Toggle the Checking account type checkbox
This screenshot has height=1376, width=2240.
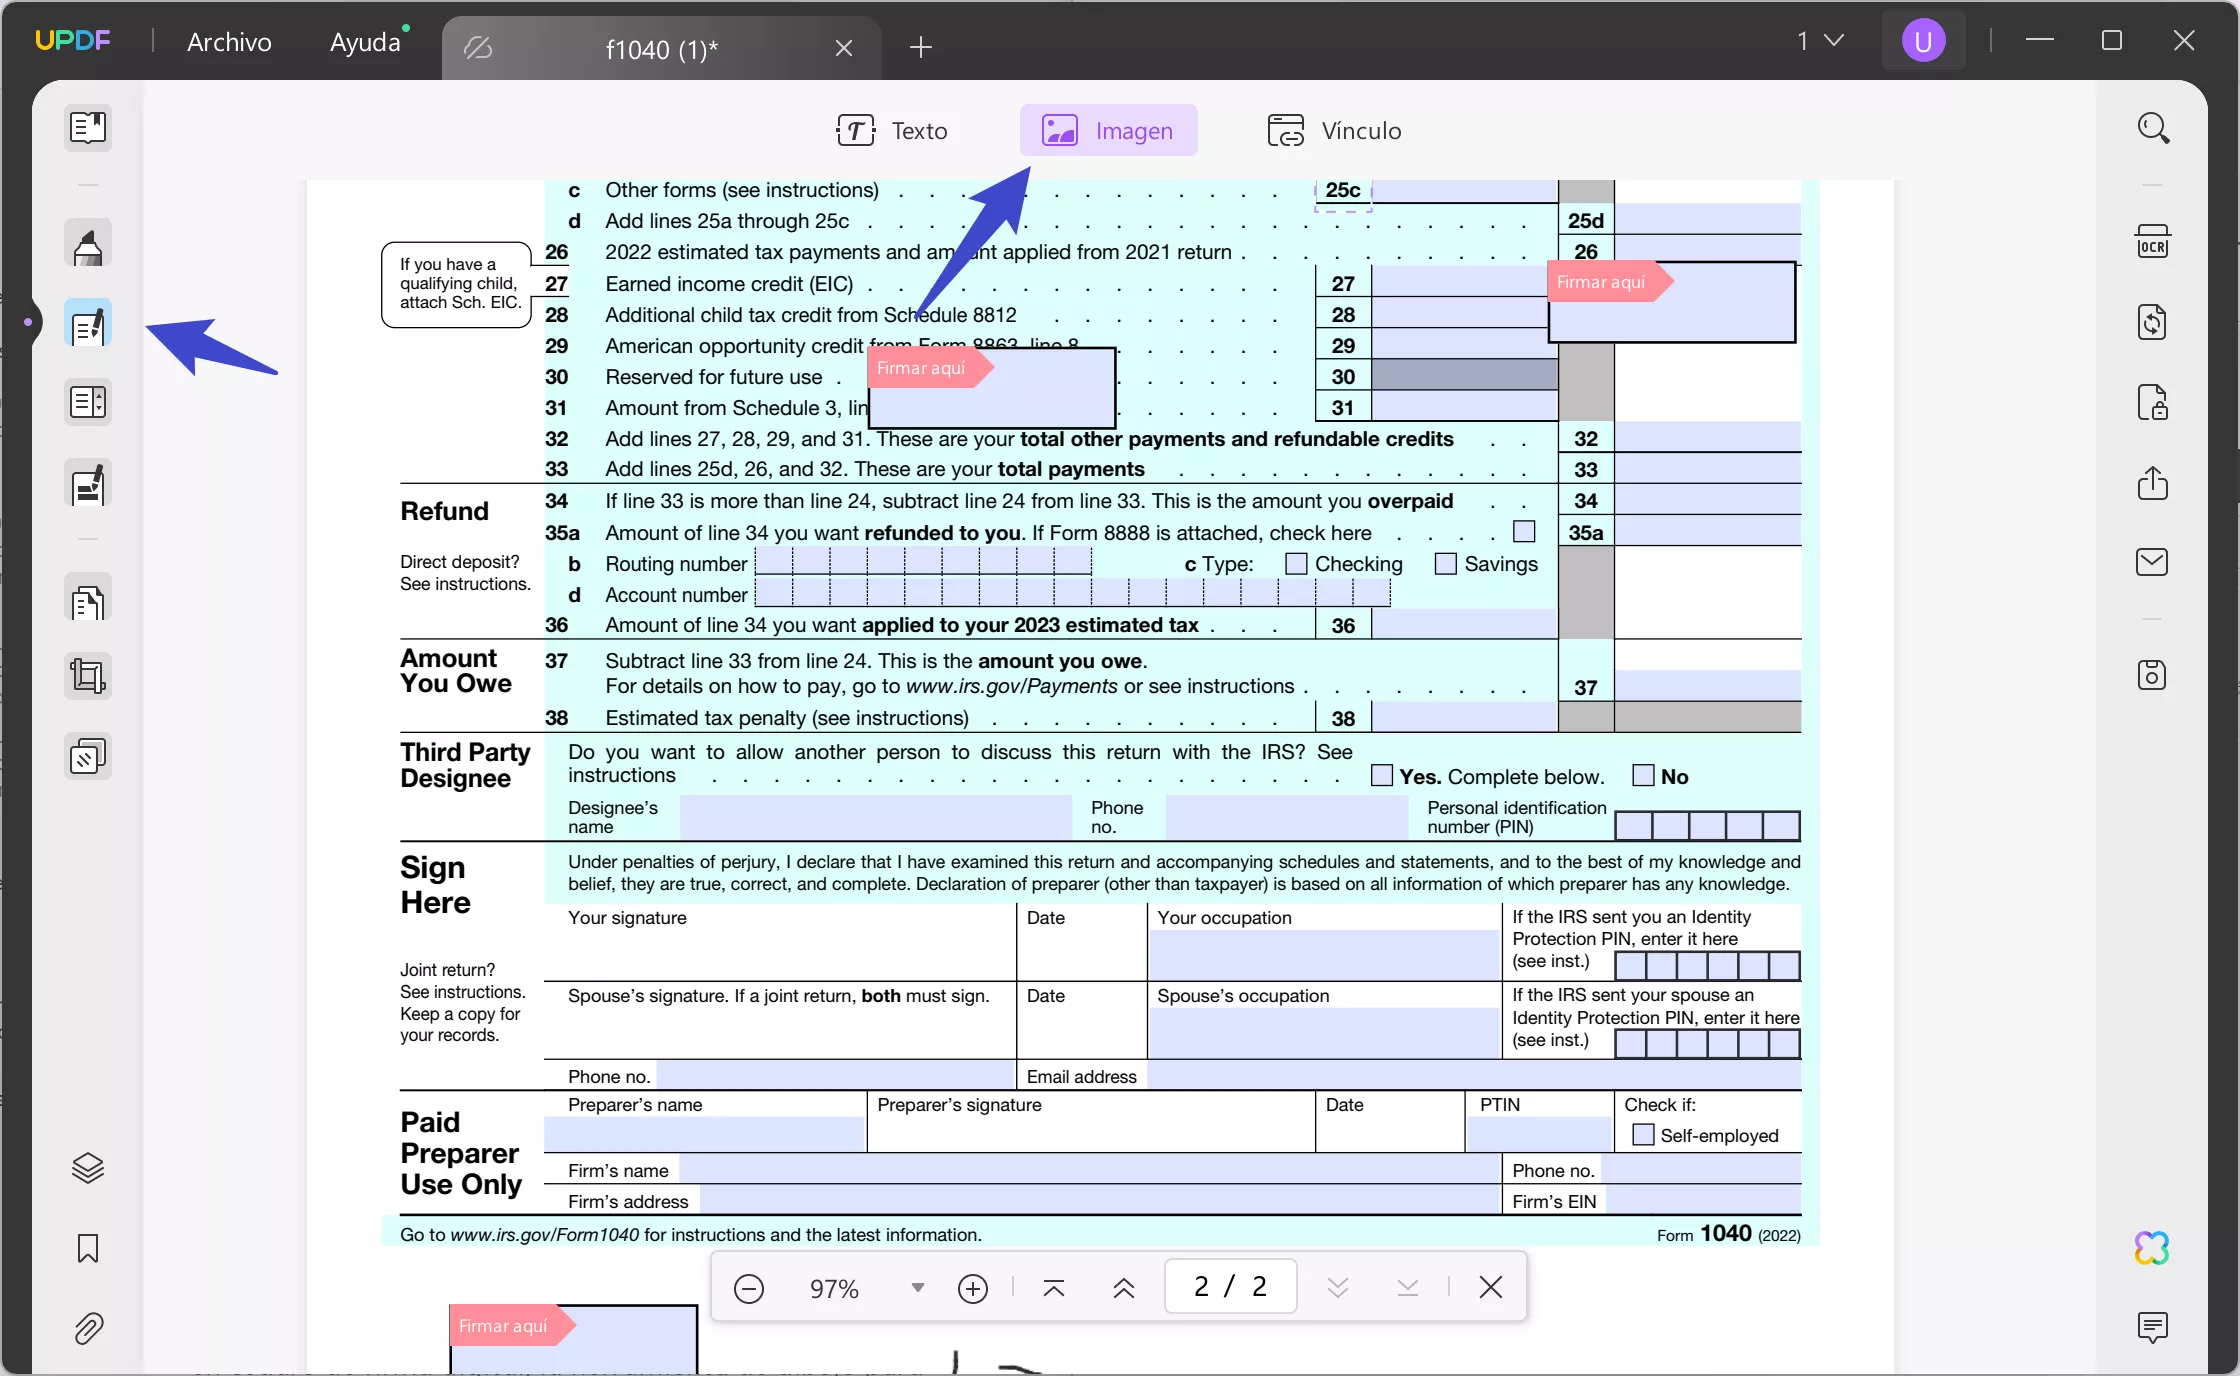pyautogui.click(x=1294, y=563)
